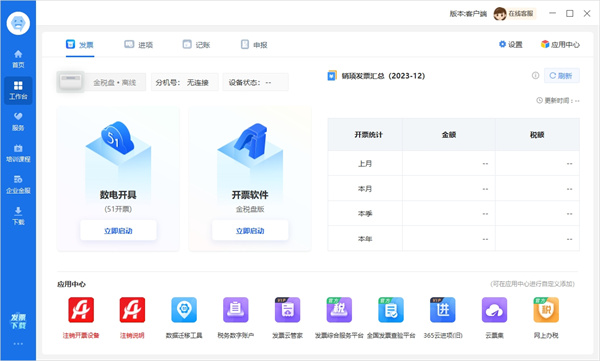The width and height of the screenshot is (600, 361).
Task: Launch the 365云进项 app icon
Action: tap(443, 310)
